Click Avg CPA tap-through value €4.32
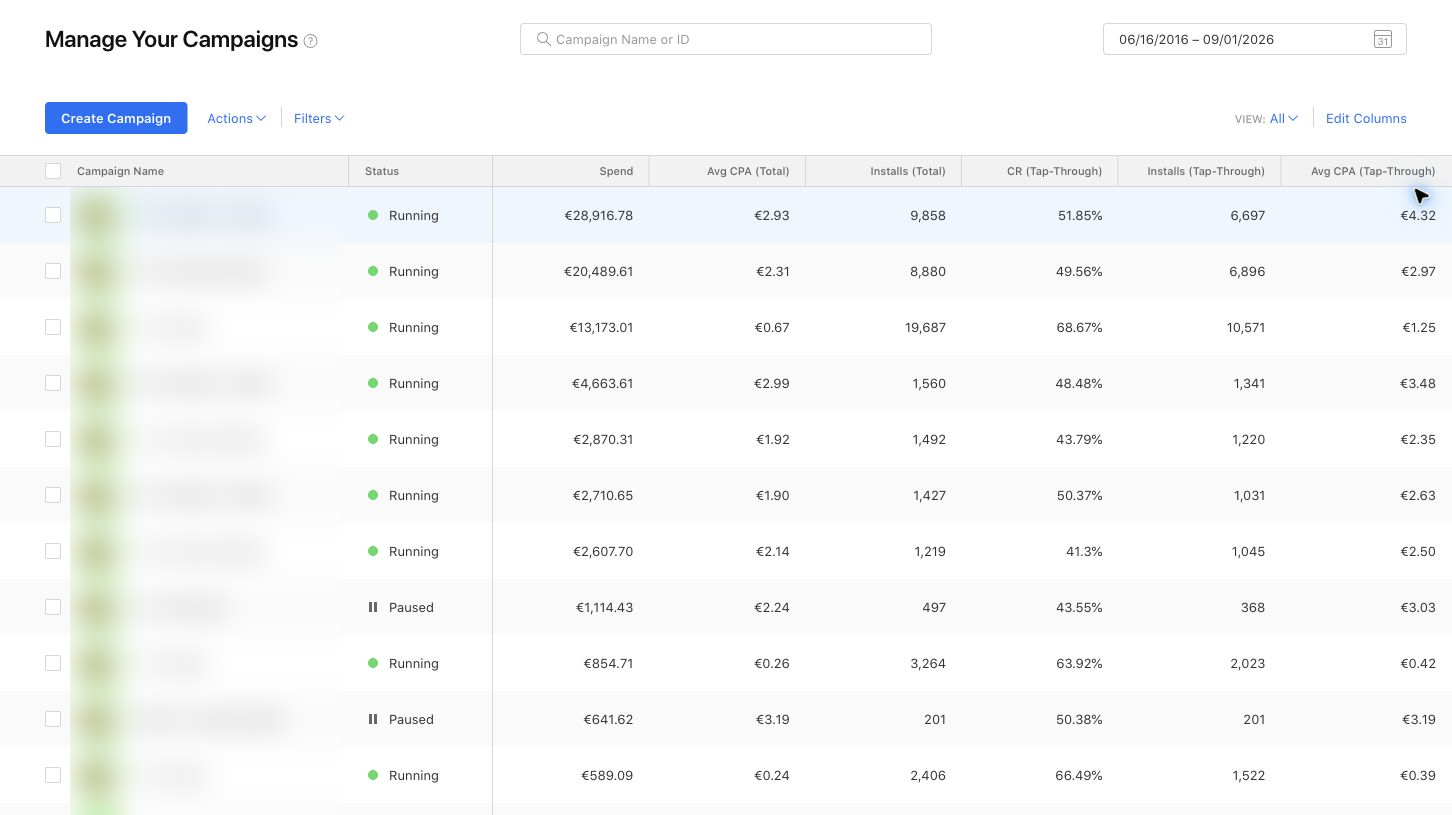1452x815 pixels. click(x=1418, y=215)
